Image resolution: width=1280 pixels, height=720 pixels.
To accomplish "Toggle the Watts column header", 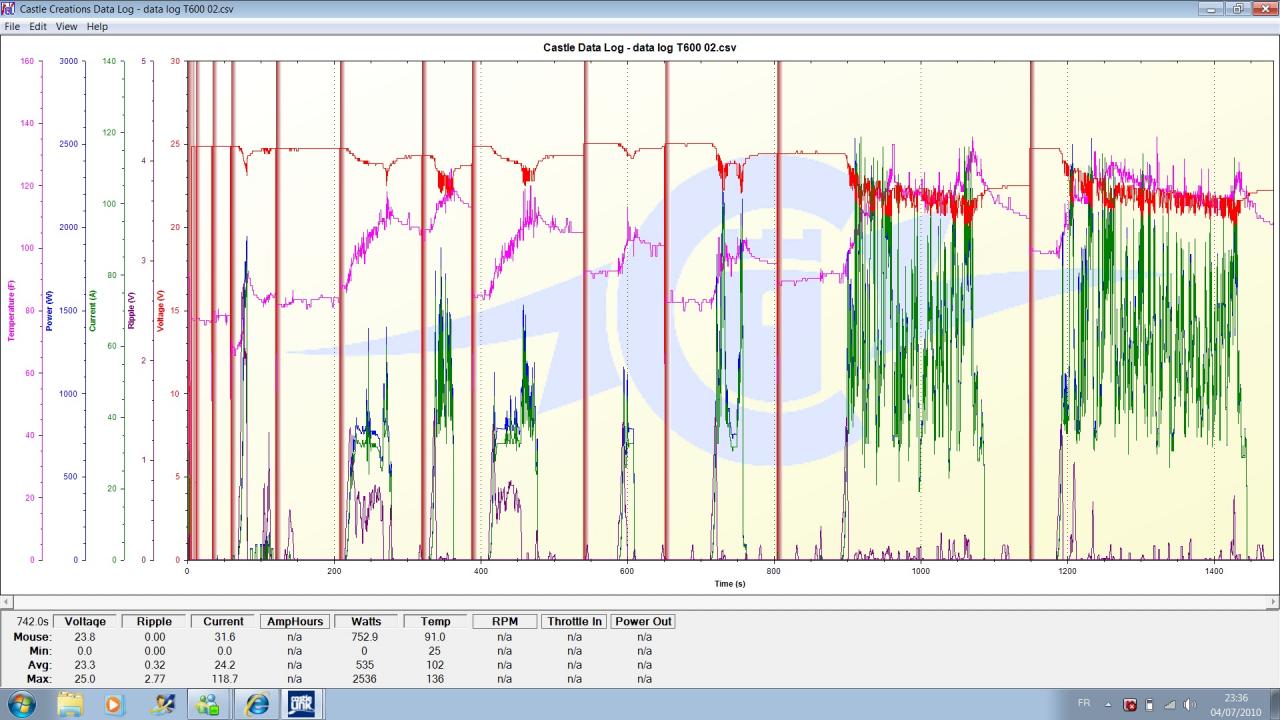I will pos(365,621).
